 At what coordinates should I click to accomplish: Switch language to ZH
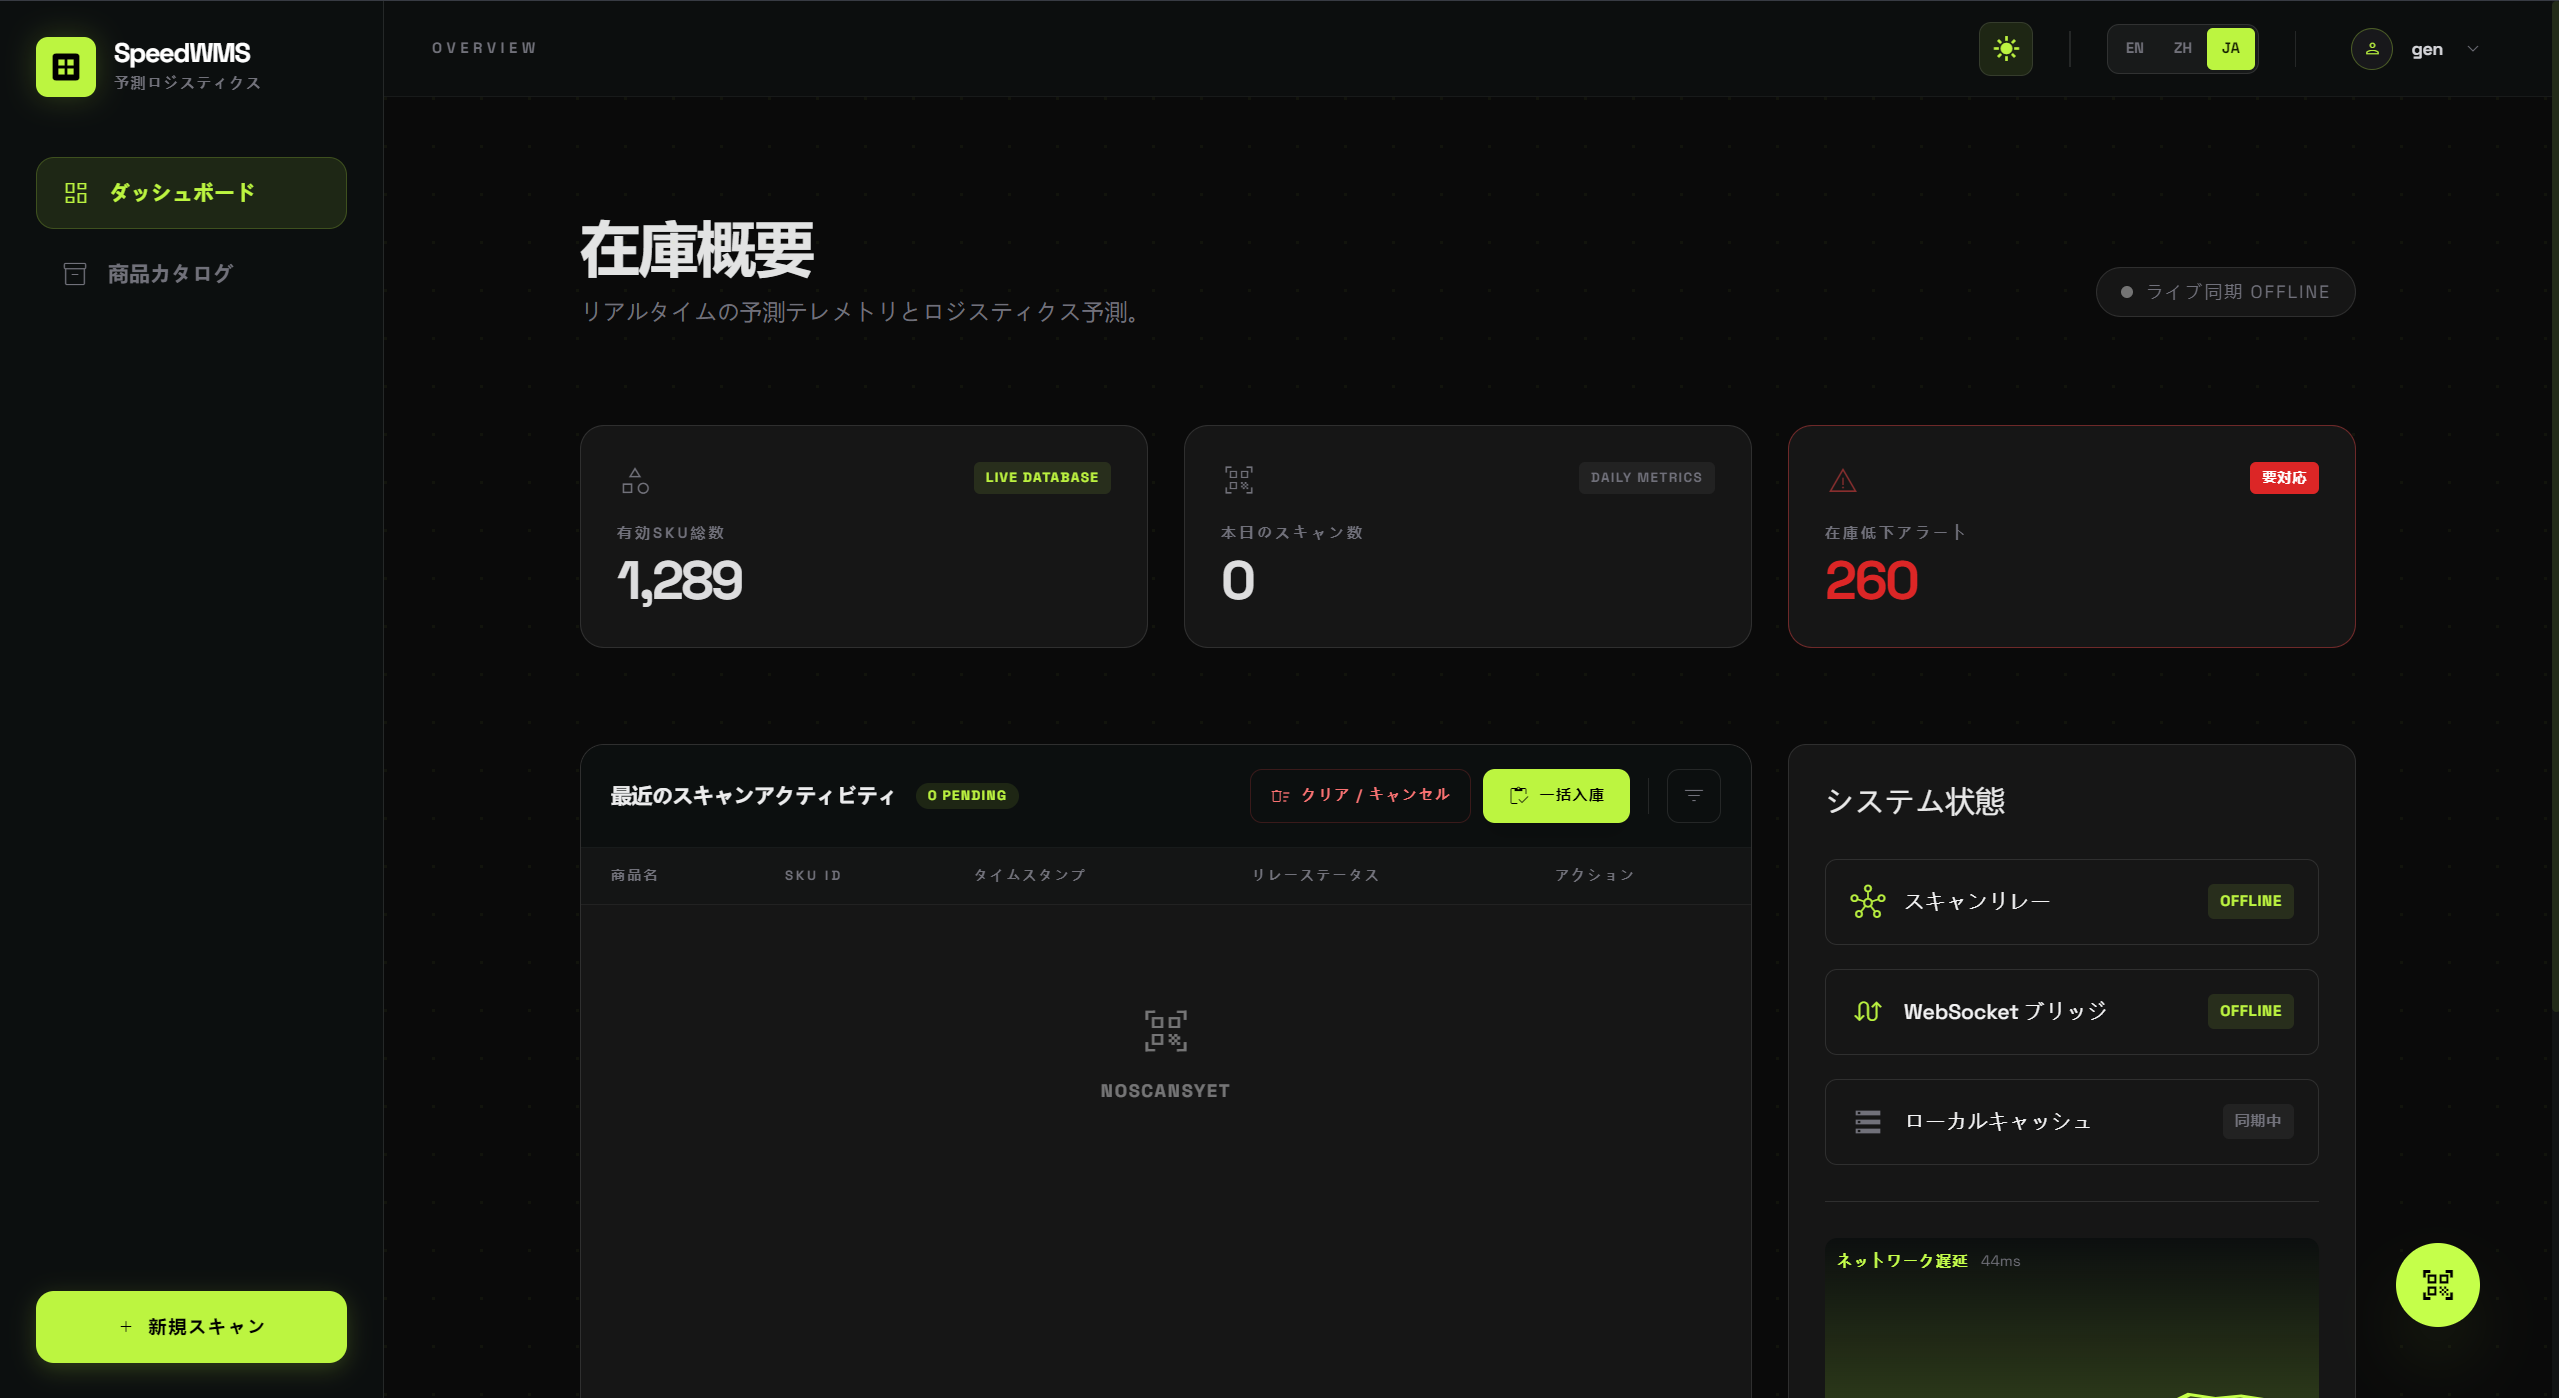point(2182,49)
